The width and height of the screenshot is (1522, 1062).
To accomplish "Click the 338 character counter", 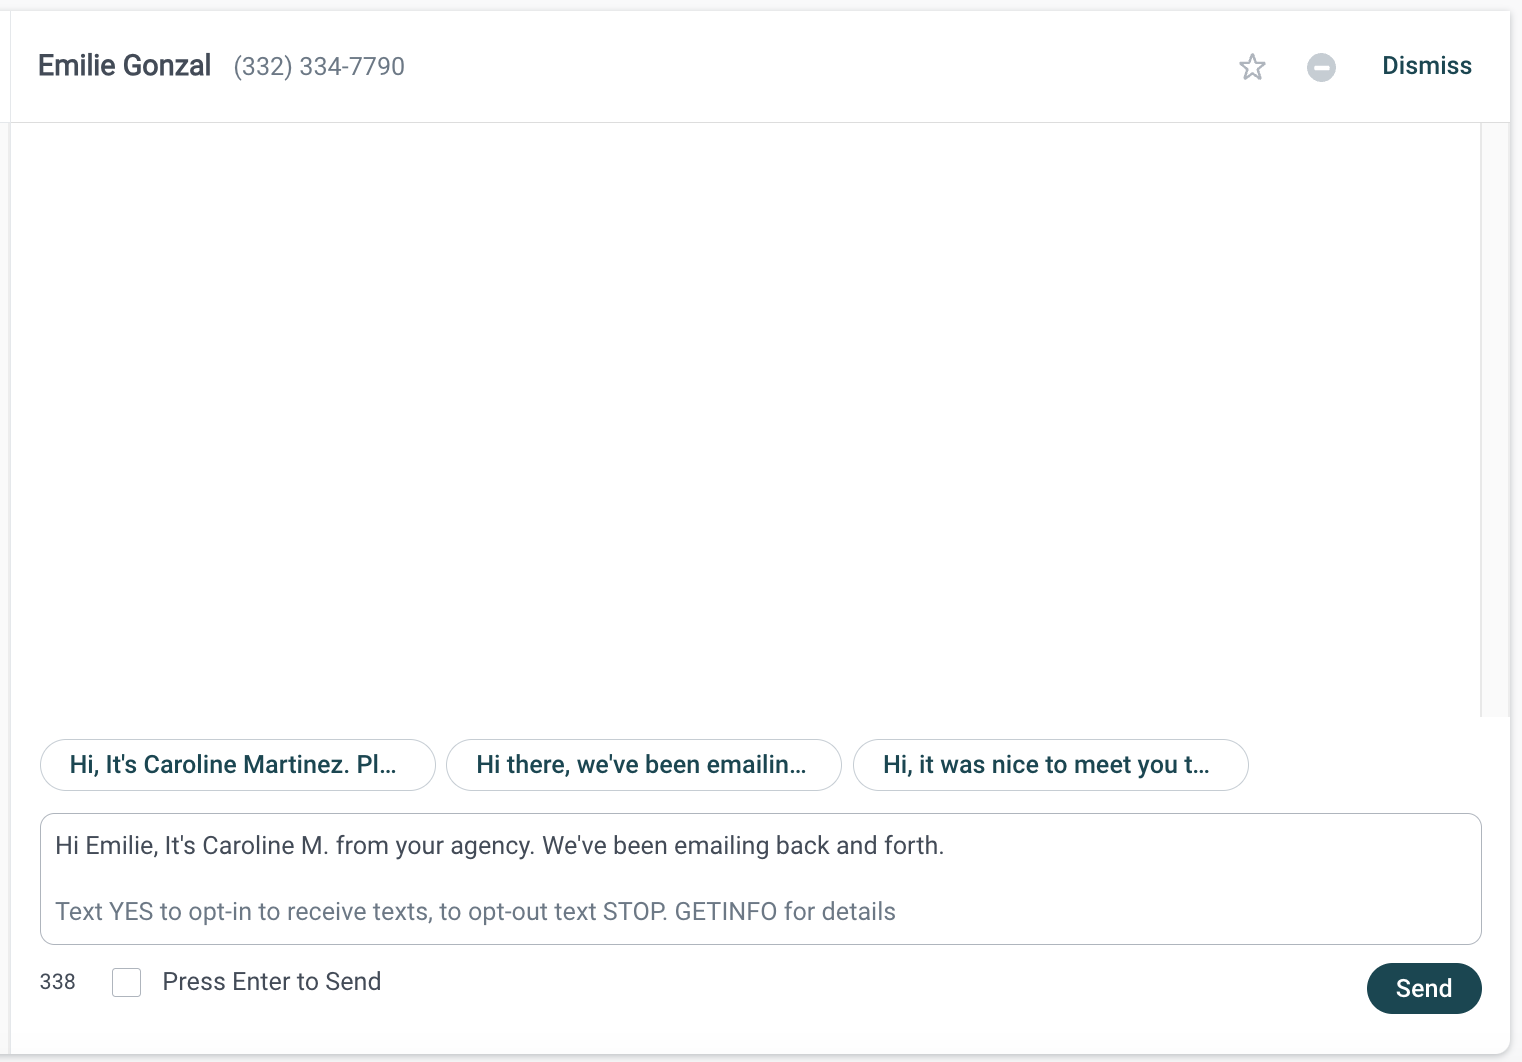I will (57, 982).
